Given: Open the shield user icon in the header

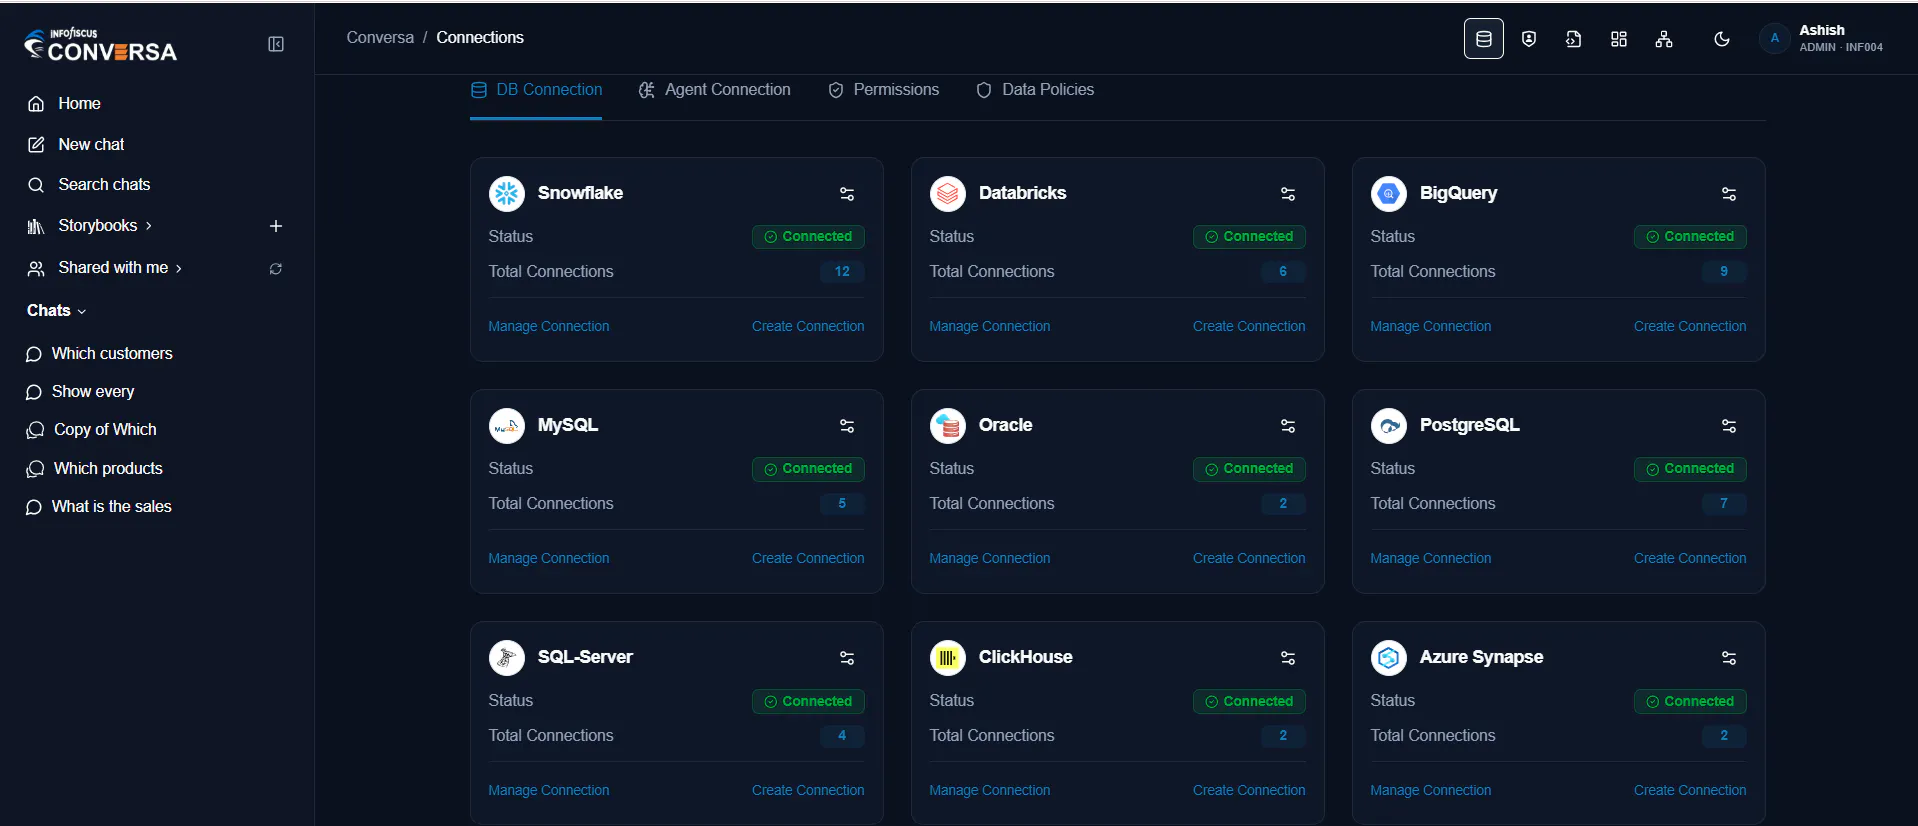Looking at the screenshot, I should tap(1529, 39).
